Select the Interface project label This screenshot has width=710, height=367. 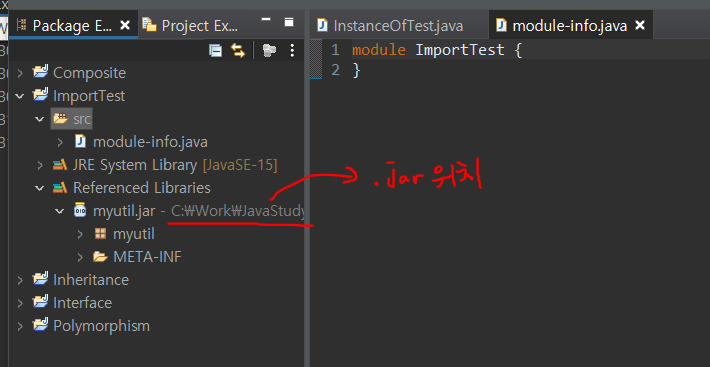(82, 303)
